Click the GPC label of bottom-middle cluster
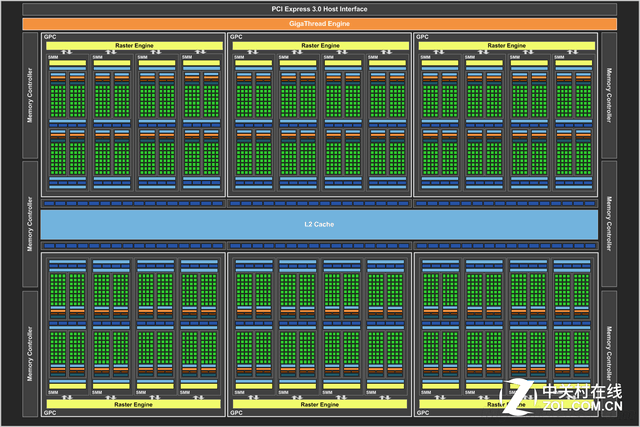Viewport: 640px width, 427px height. pyautogui.click(x=237, y=412)
